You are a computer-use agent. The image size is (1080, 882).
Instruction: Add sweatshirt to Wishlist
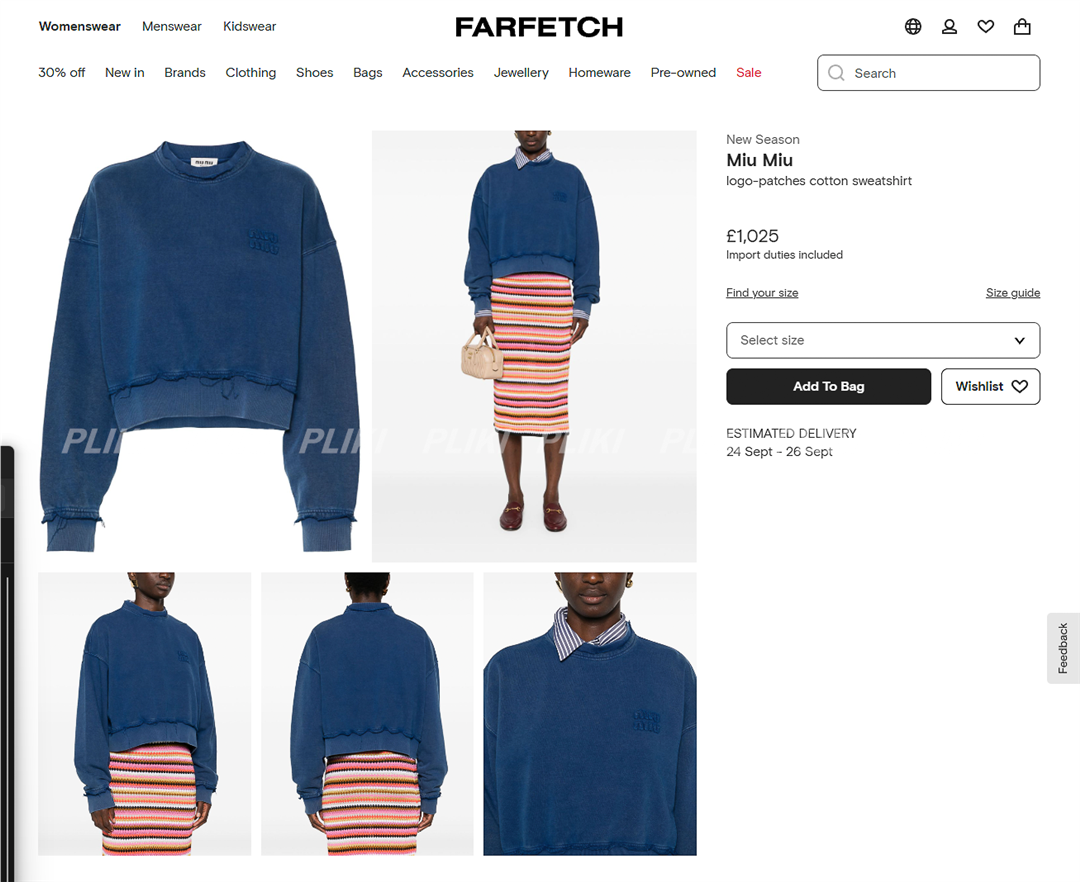[990, 386]
